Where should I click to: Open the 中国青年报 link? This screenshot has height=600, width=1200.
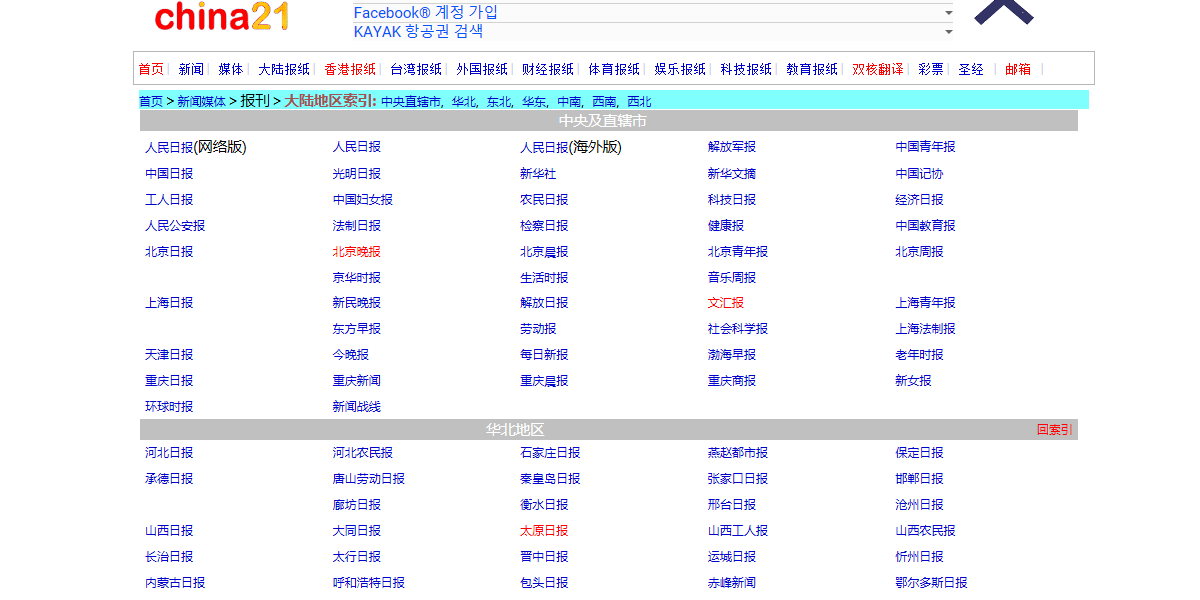[925, 146]
